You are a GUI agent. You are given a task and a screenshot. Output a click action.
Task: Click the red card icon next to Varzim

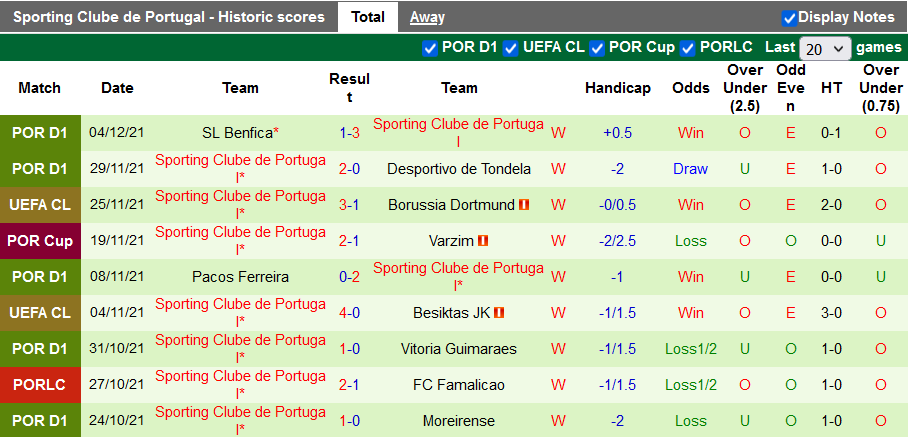pyautogui.click(x=483, y=241)
